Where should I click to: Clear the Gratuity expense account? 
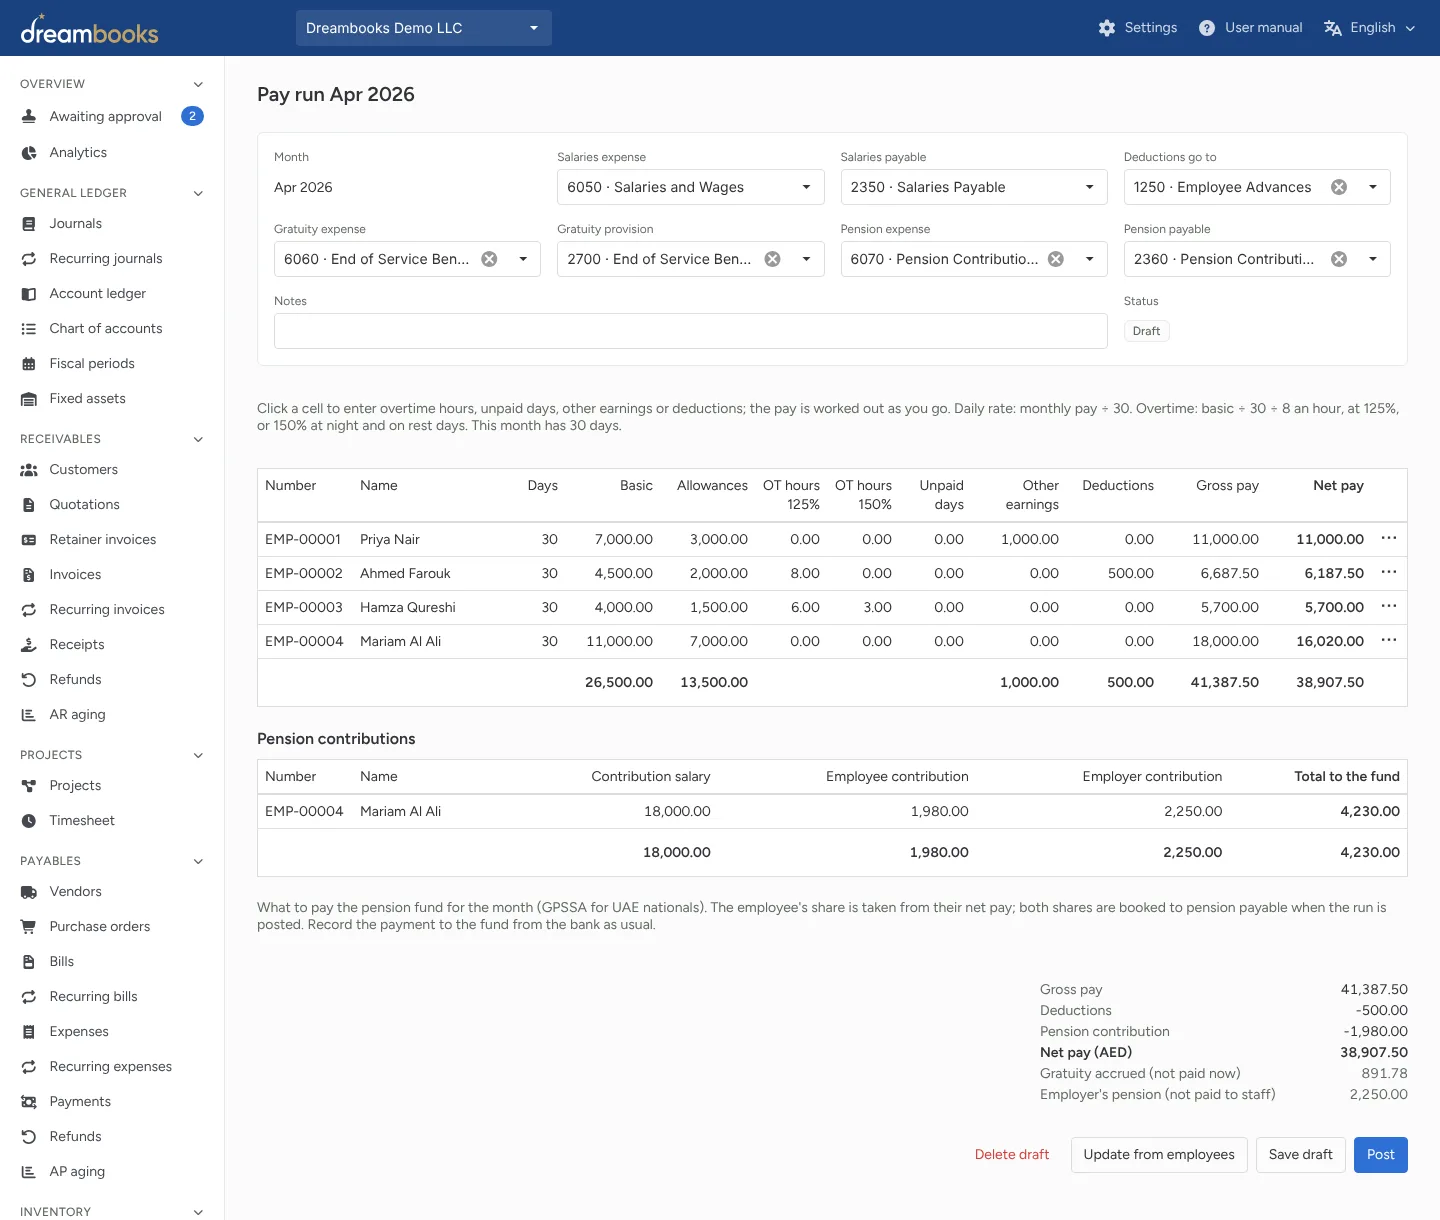(489, 259)
